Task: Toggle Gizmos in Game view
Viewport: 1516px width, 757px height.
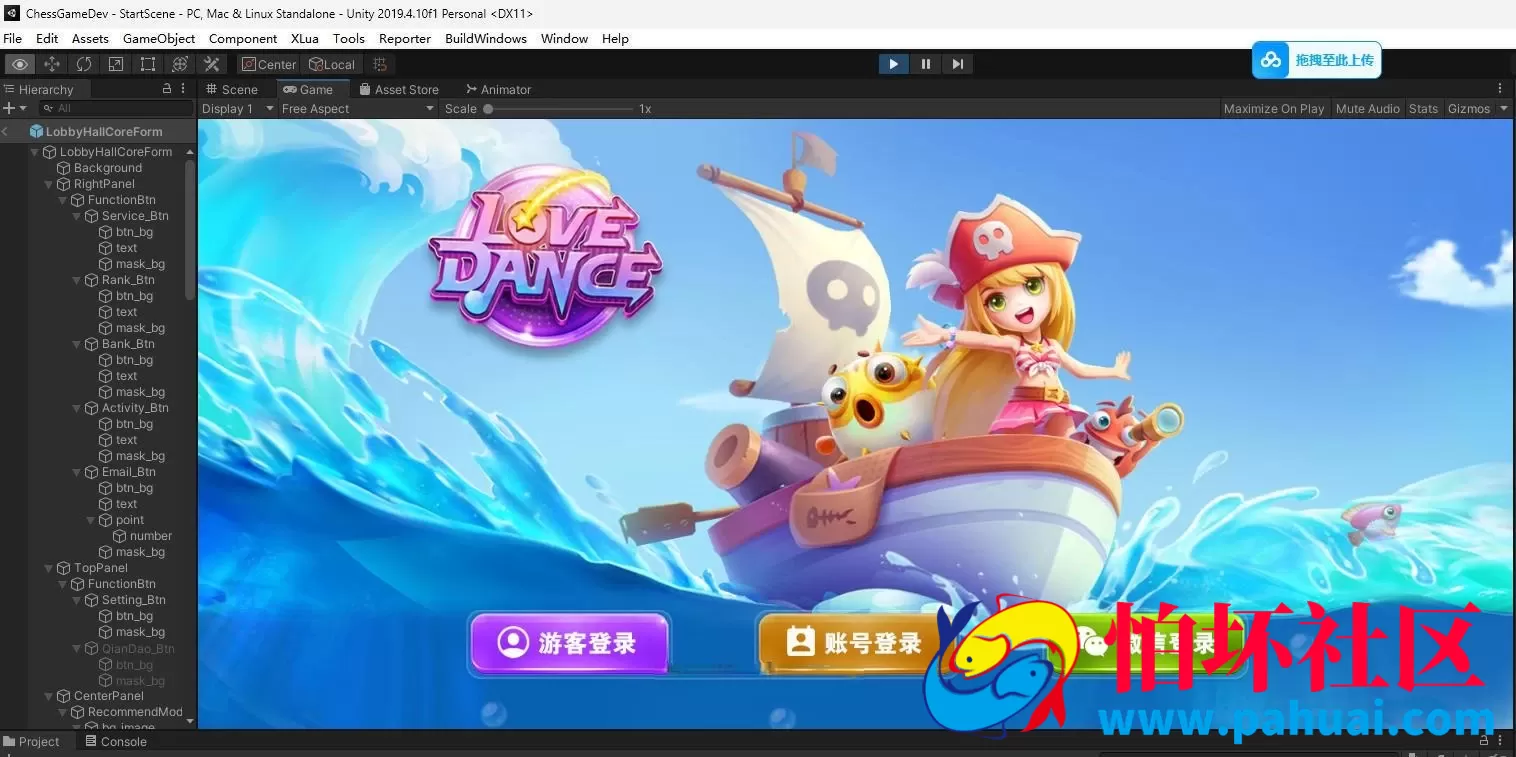Action: 1469,108
